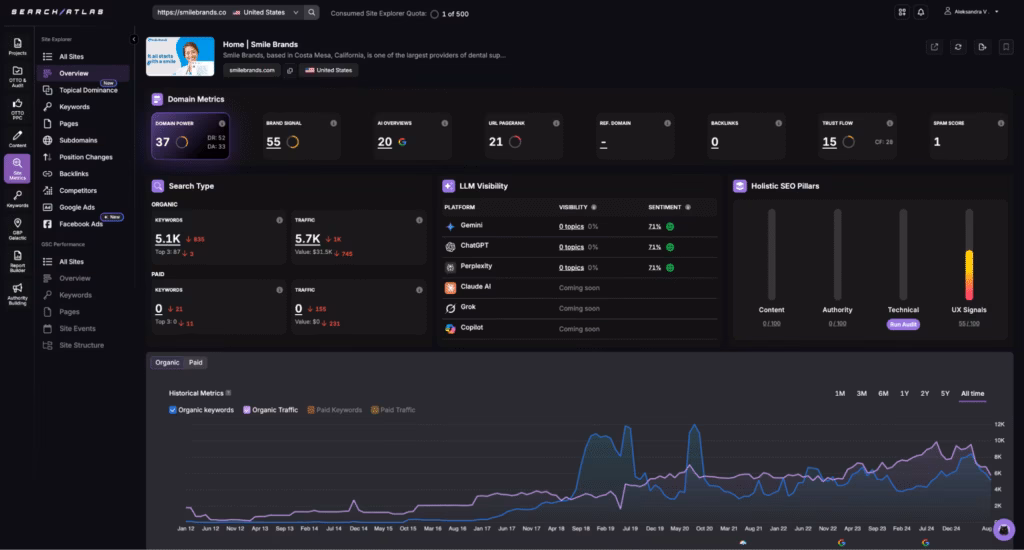This screenshot has height=550, width=1024.
Task: Enable the Paid Keywords checkbox
Action: (x=311, y=410)
